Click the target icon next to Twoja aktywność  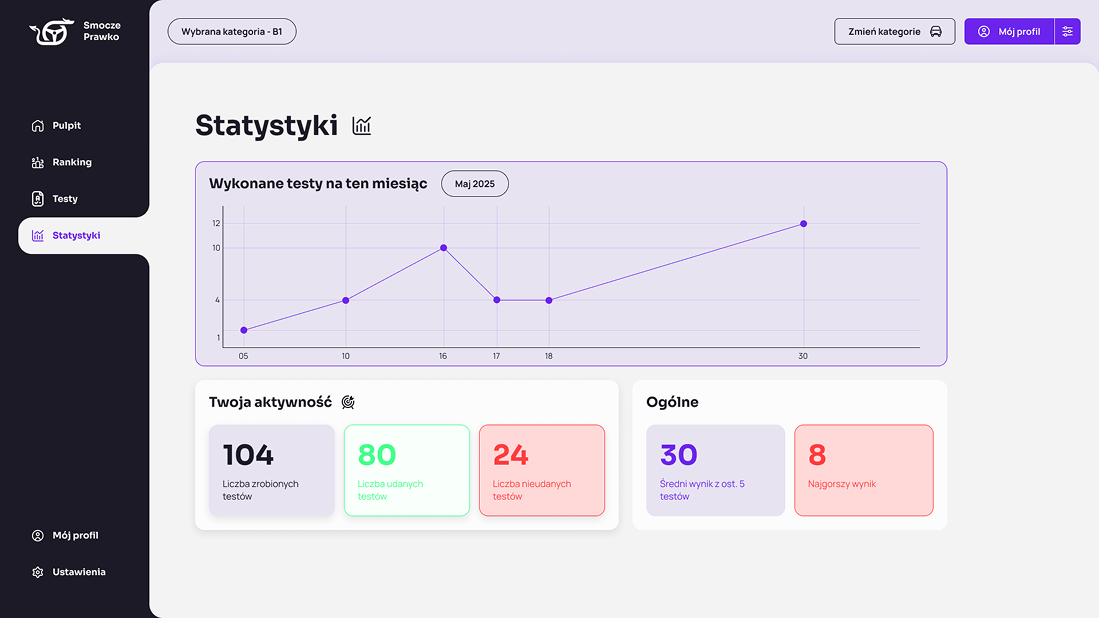click(x=348, y=402)
